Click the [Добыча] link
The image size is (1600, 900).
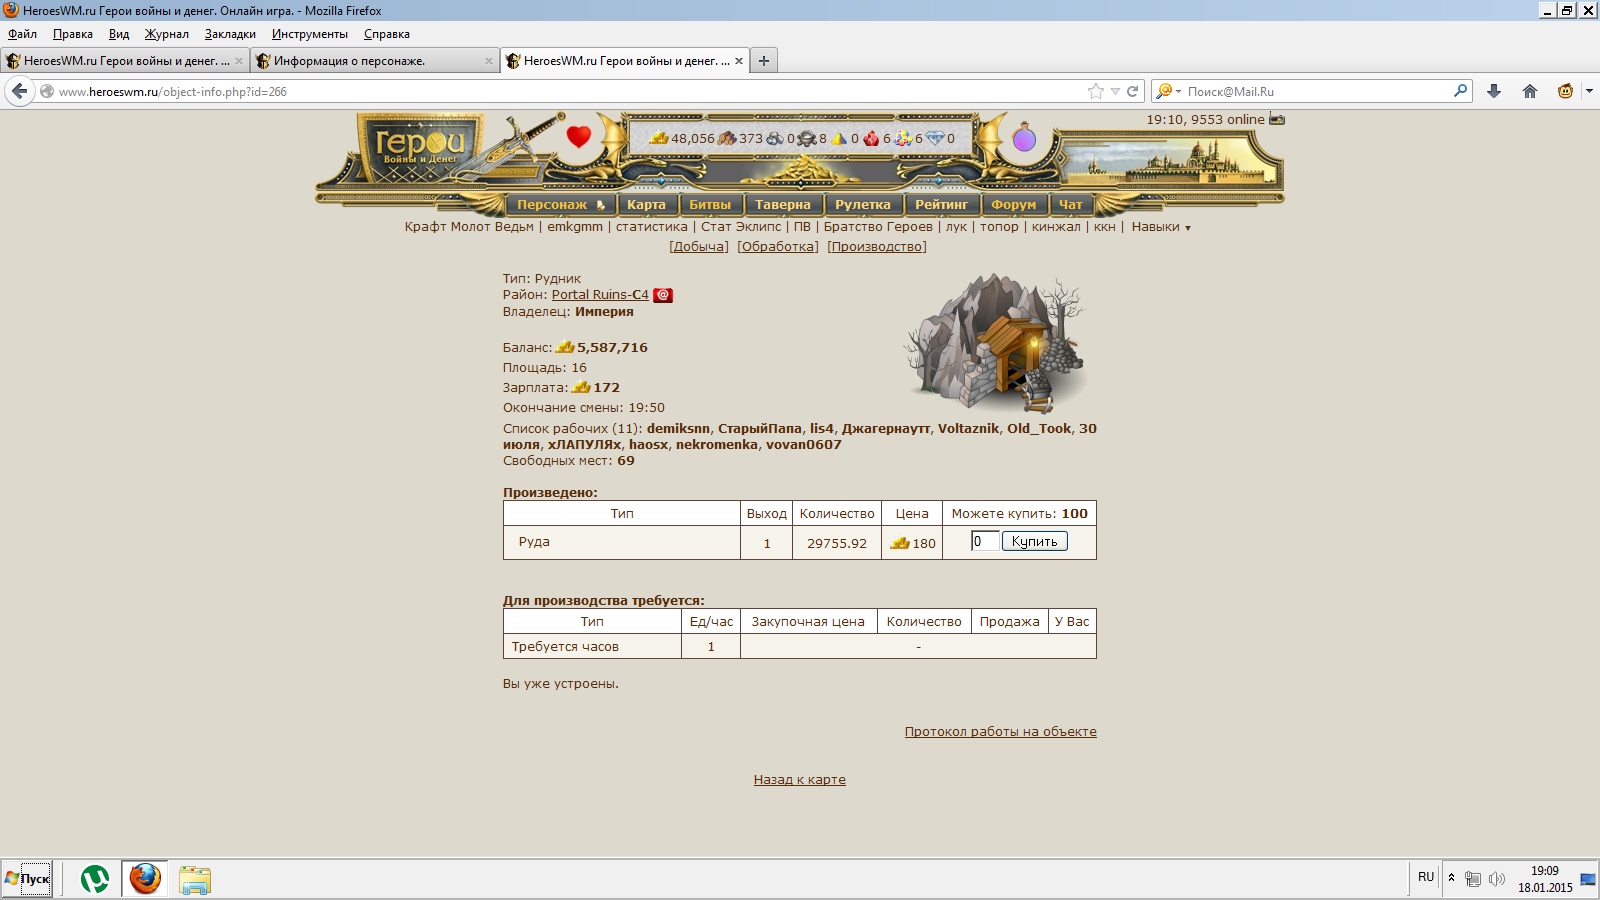pos(699,247)
